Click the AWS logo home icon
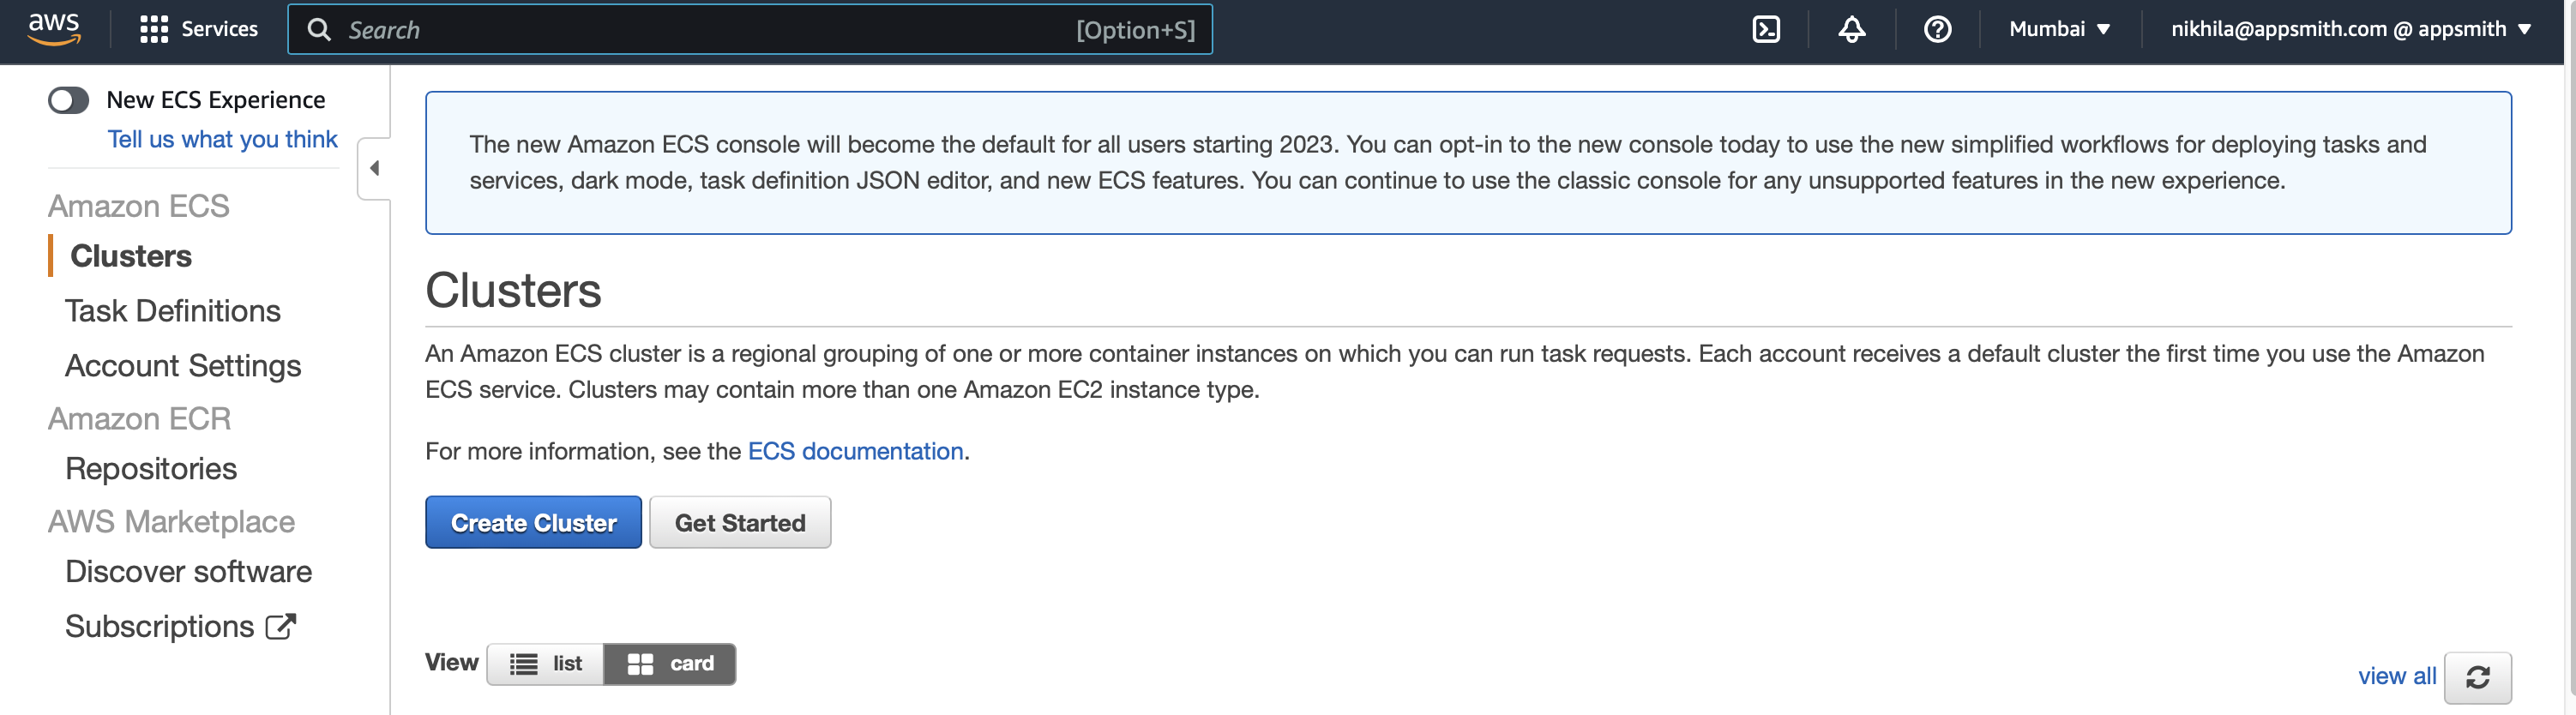Screen dimensions: 2576x715 click(54, 29)
